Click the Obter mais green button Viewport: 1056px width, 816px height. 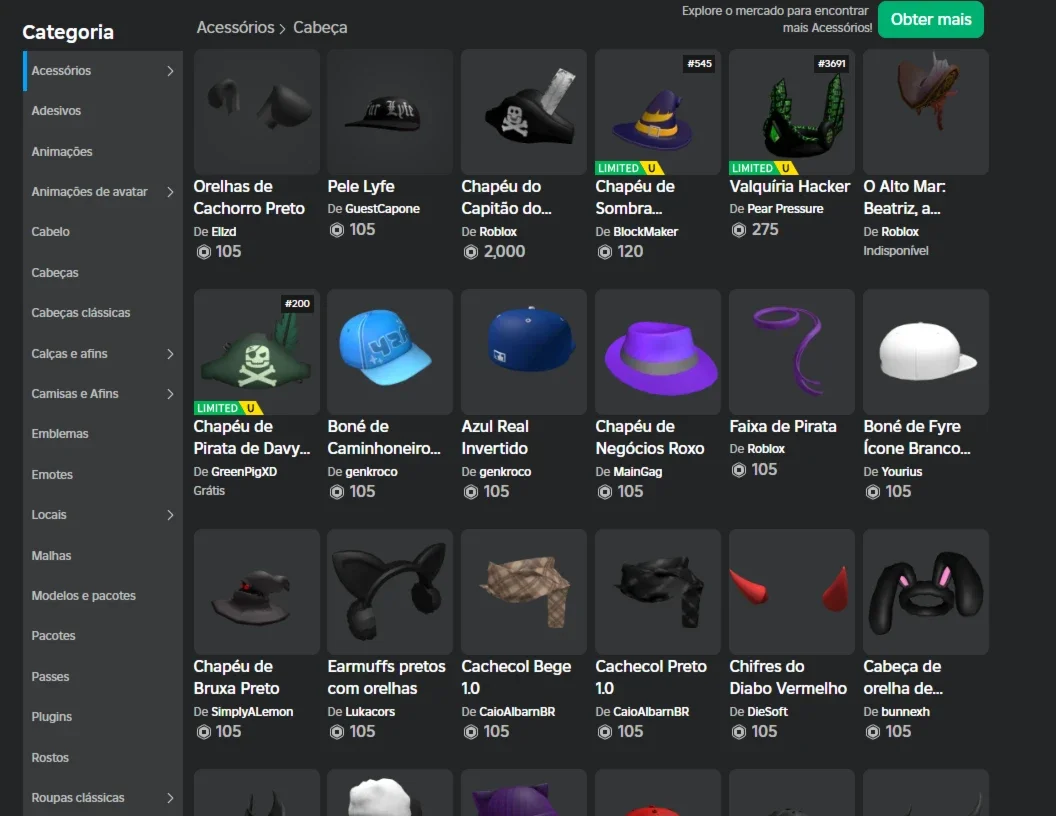pyautogui.click(x=931, y=20)
